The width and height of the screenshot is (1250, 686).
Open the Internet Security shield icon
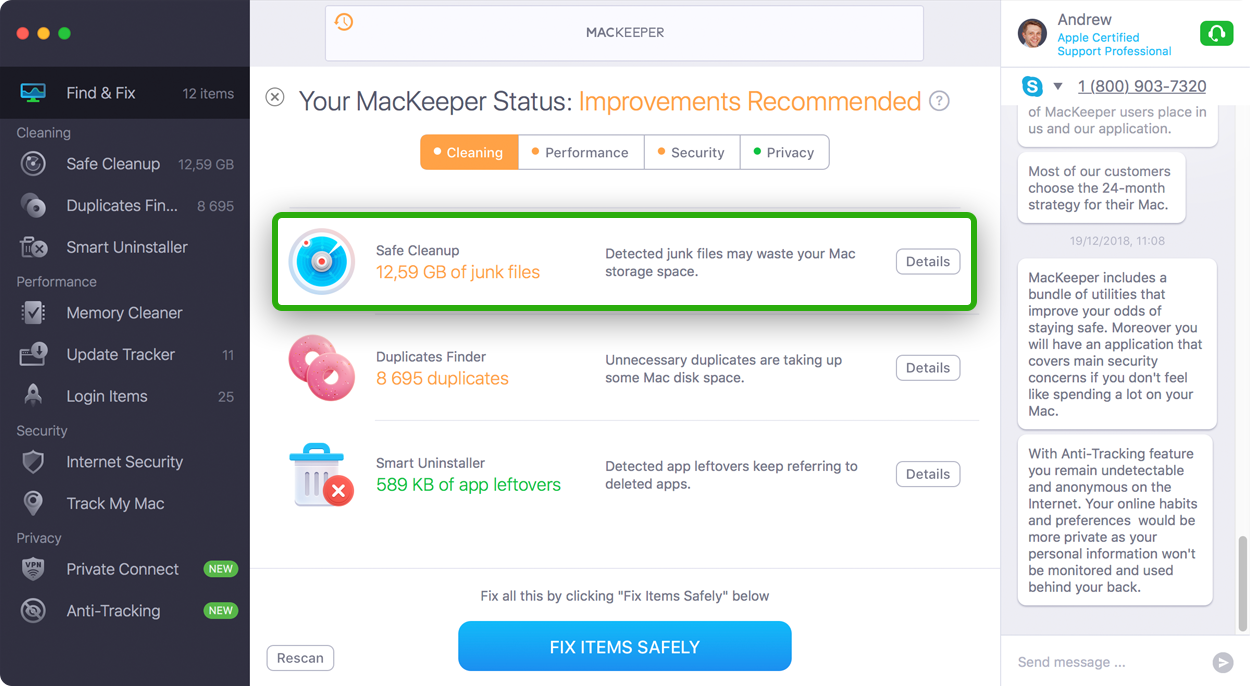pos(33,462)
